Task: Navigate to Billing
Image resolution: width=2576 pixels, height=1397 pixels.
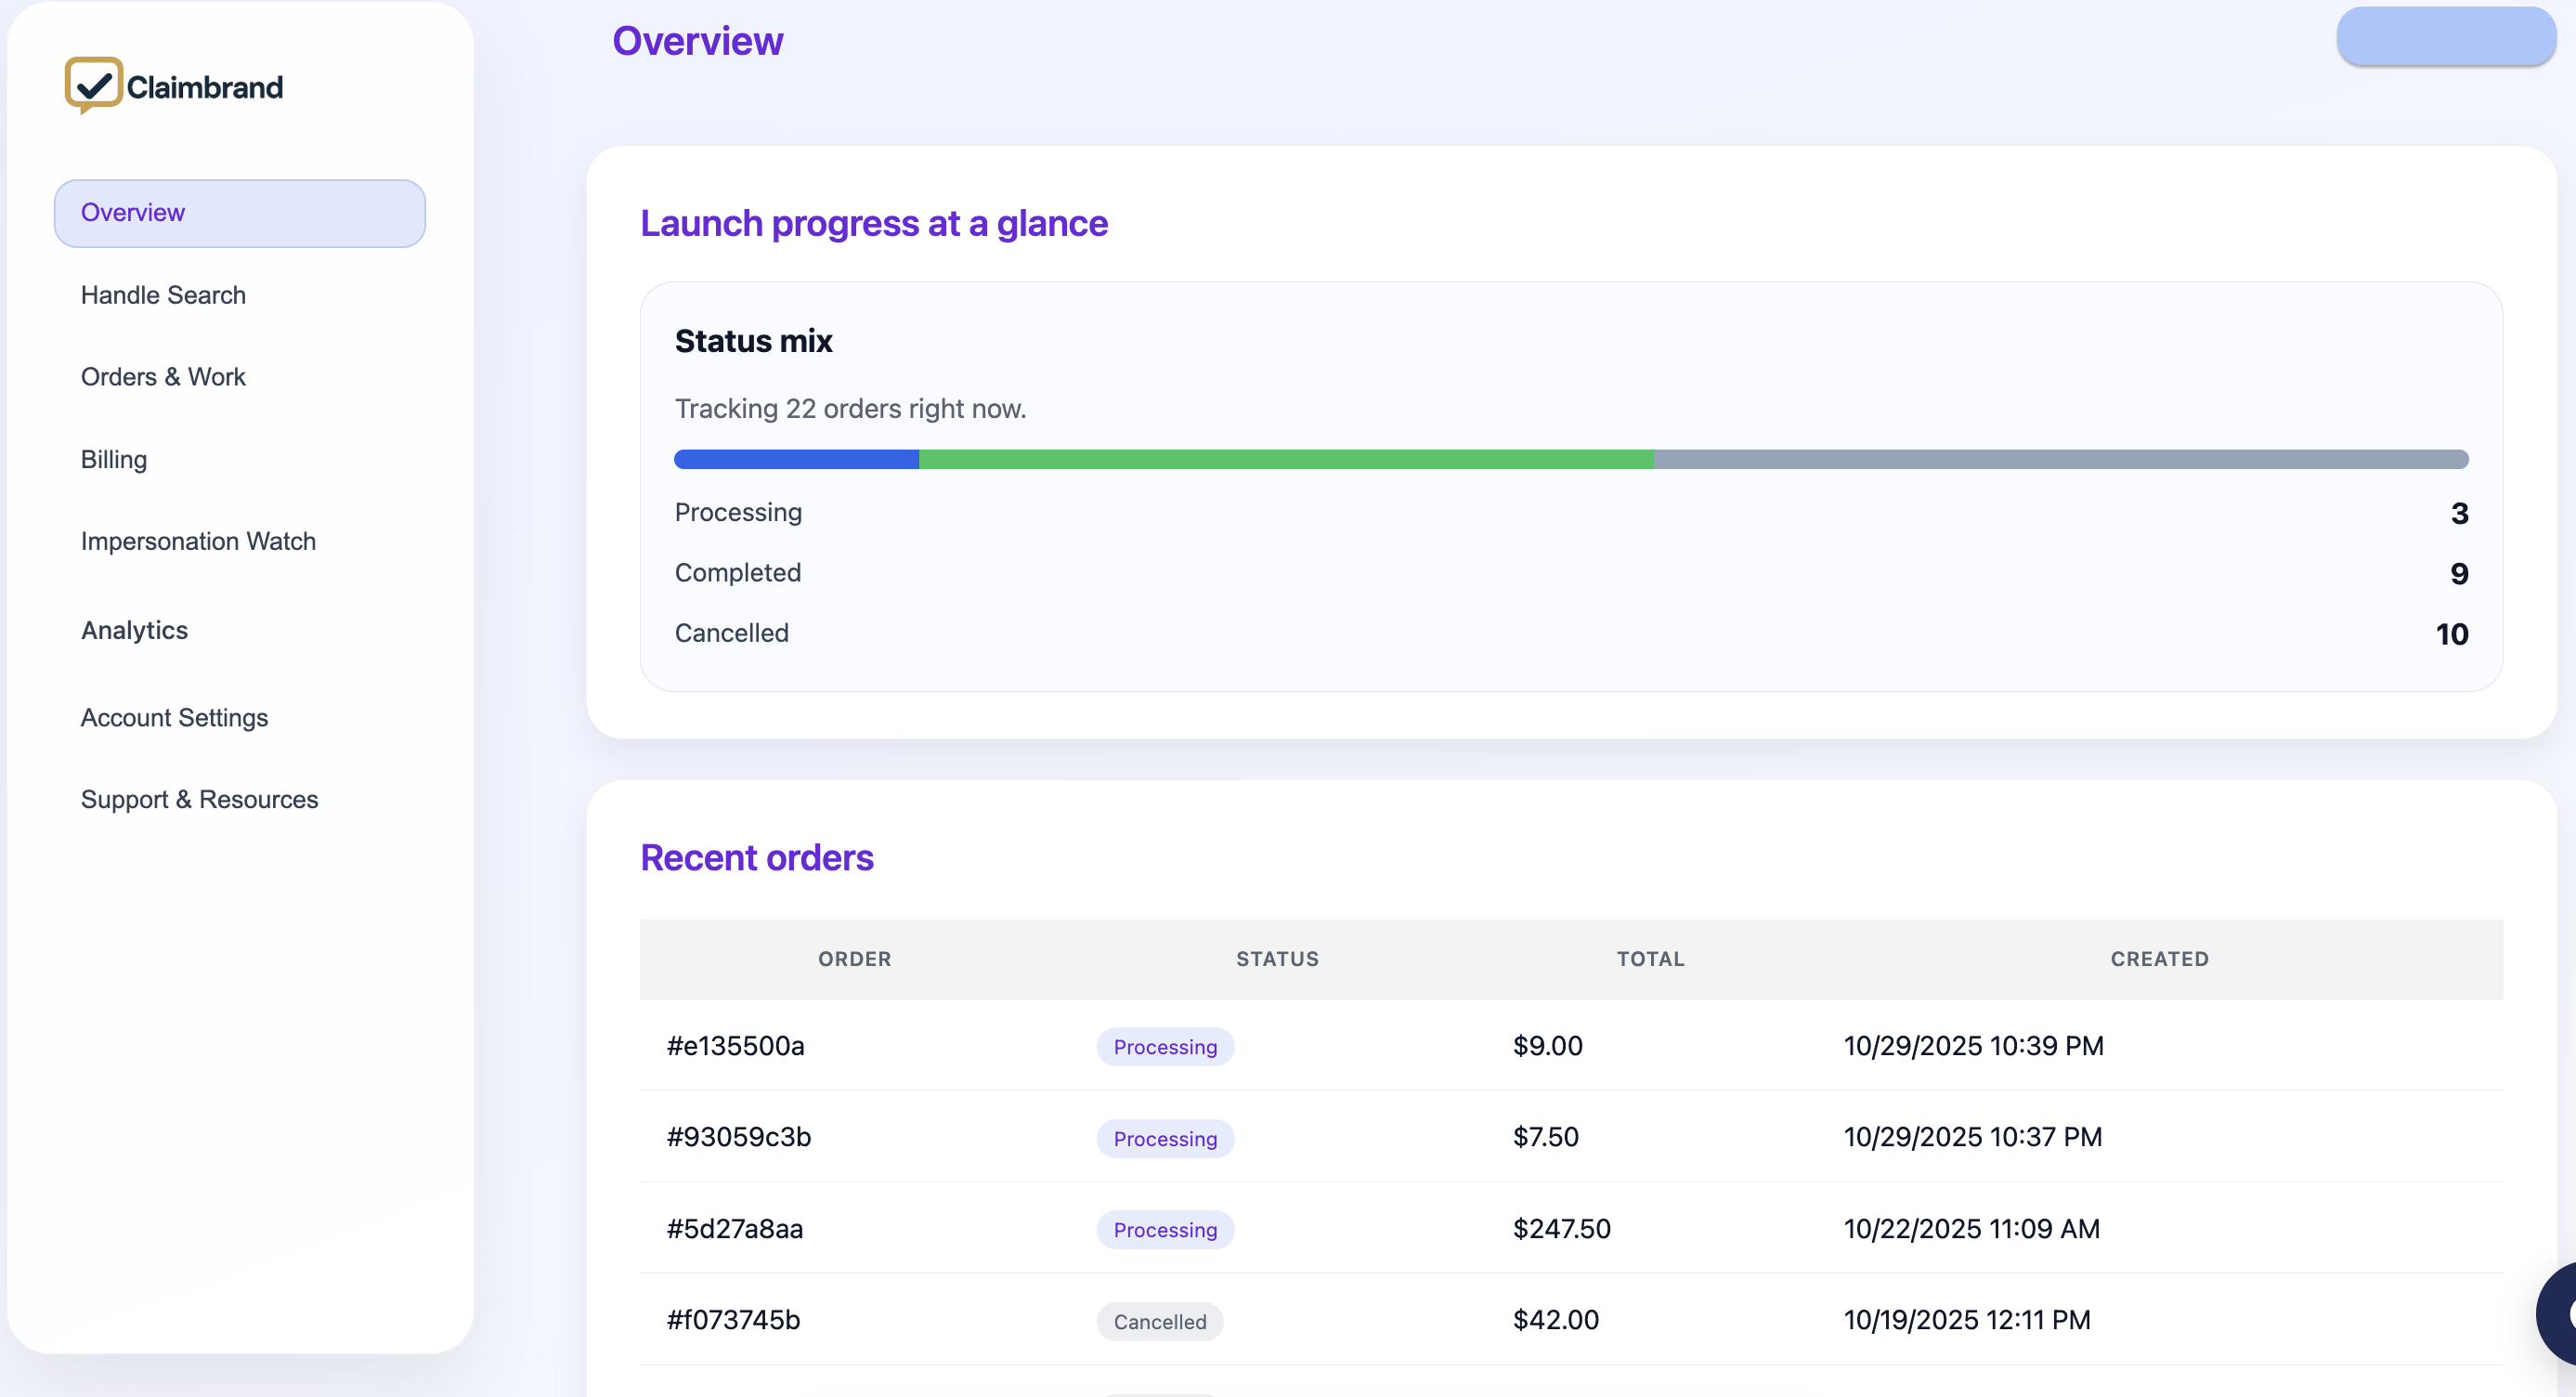Action: coord(114,459)
